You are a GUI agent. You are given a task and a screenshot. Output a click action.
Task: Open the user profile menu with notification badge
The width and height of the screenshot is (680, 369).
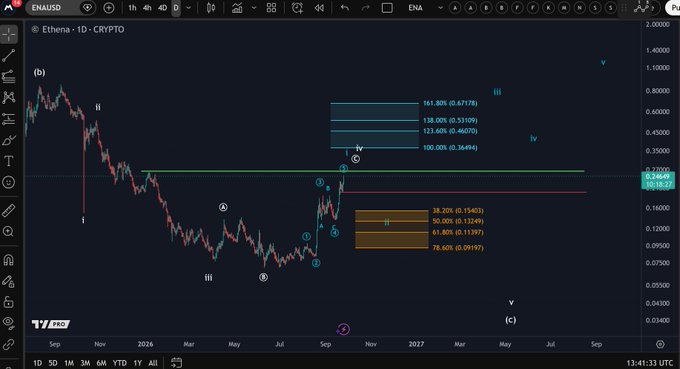click(10, 7)
